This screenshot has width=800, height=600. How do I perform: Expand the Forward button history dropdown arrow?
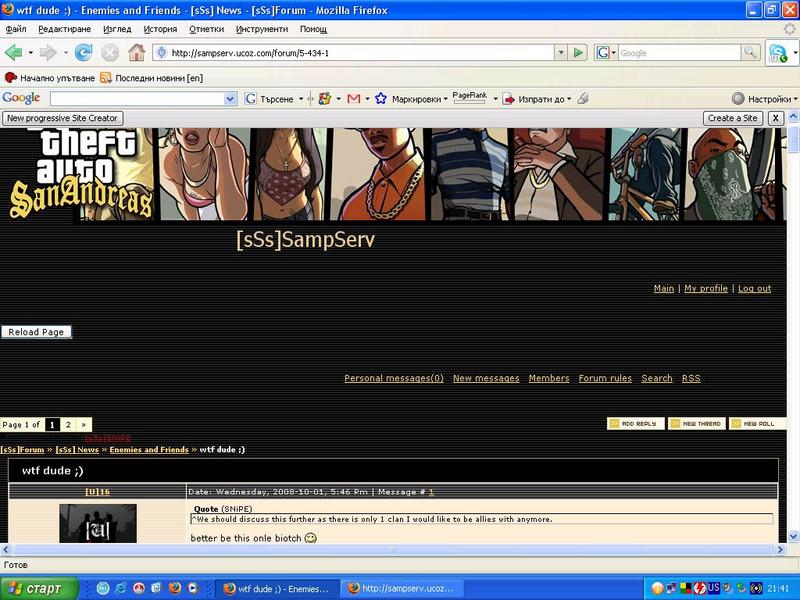[65, 53]
